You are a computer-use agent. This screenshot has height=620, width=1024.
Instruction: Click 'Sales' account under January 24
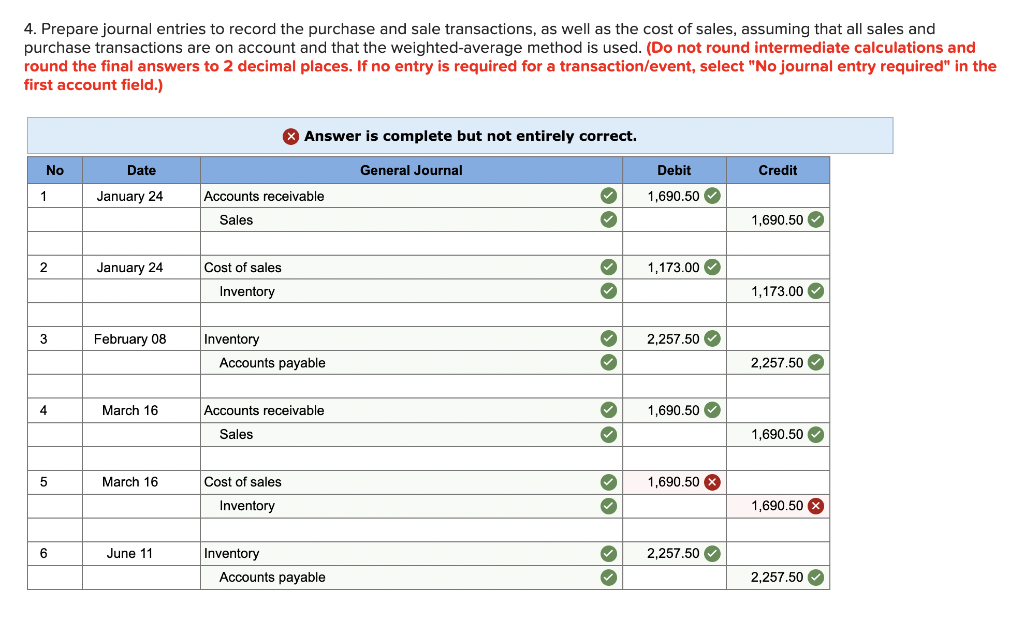236,220
